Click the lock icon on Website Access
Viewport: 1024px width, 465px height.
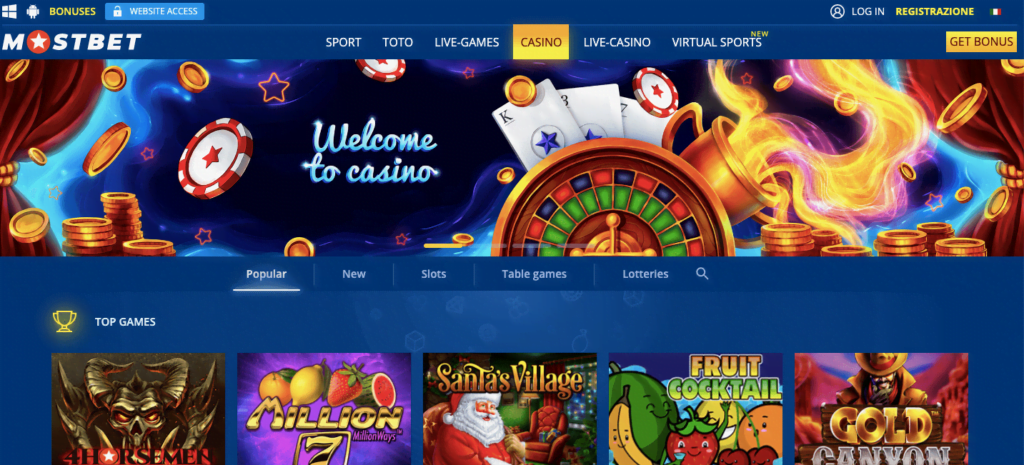118,11
